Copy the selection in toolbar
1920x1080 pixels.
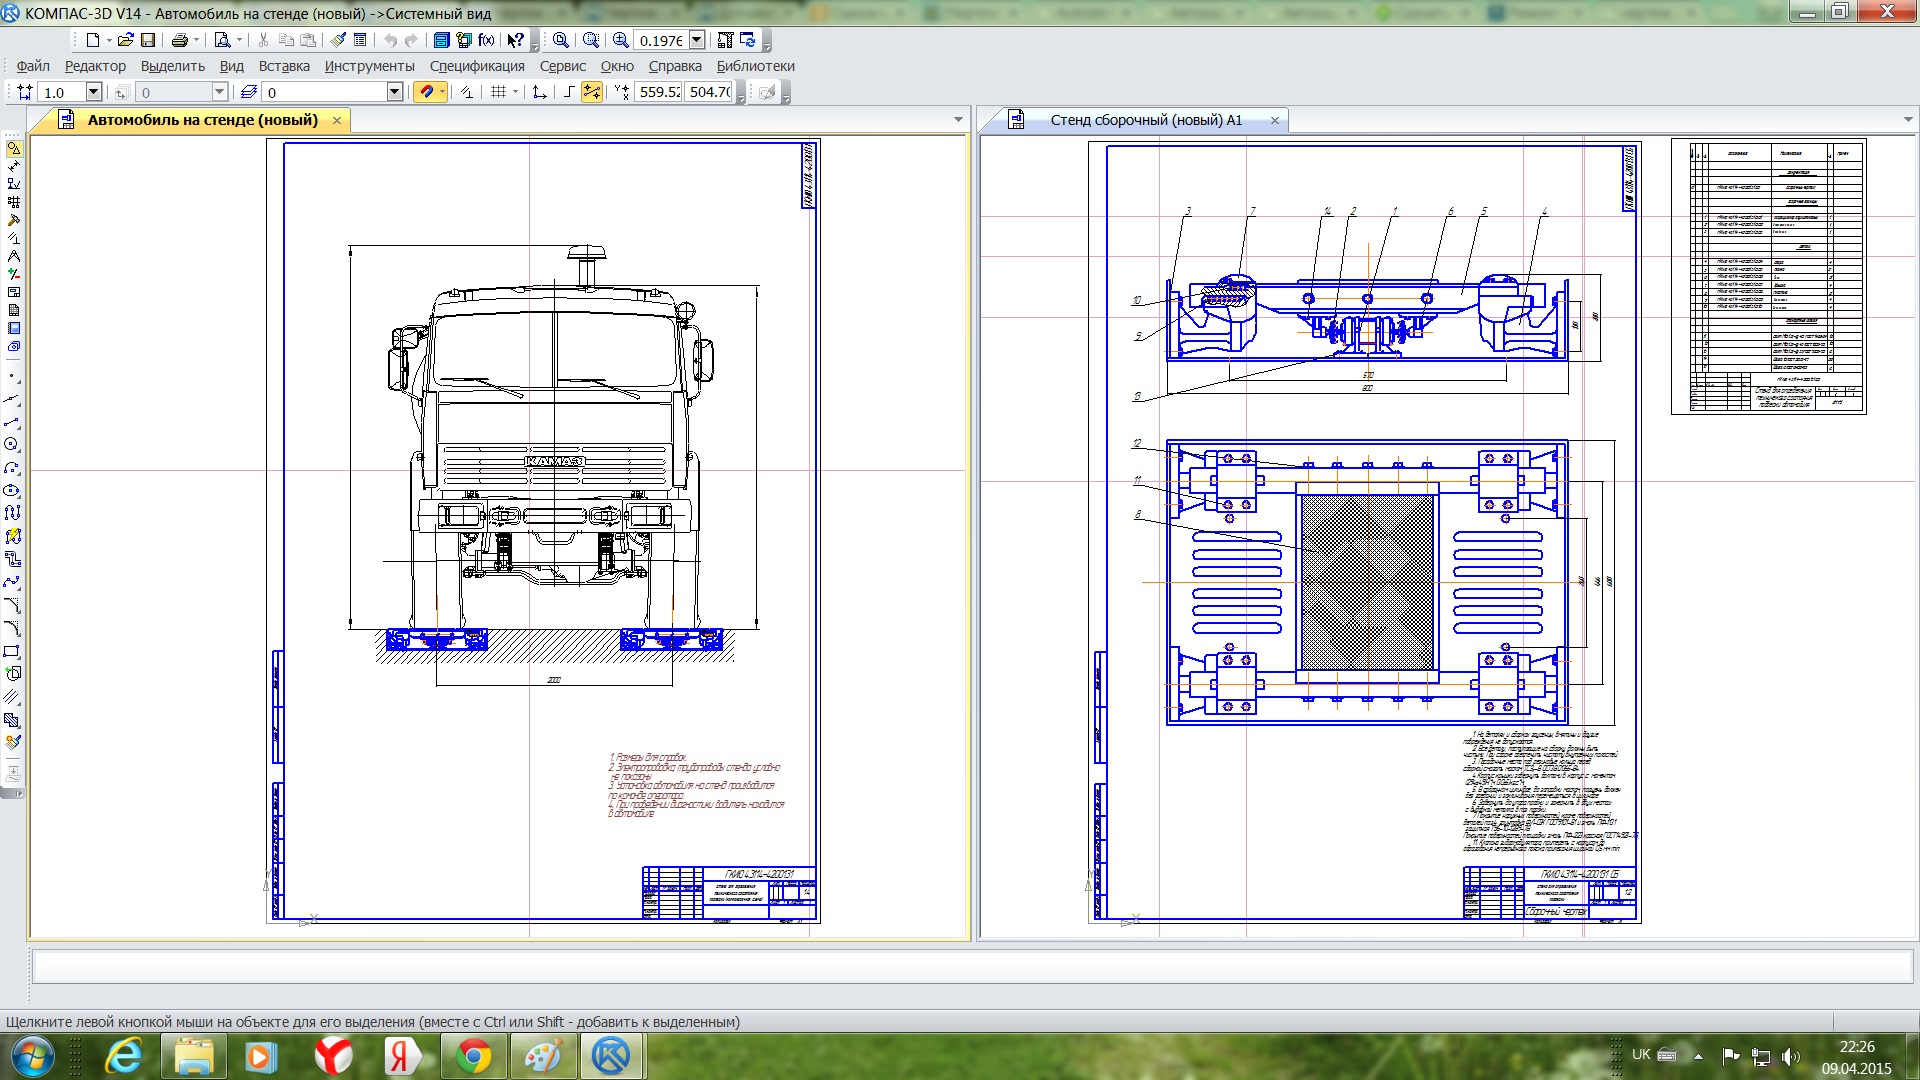[x=286, y=40]
